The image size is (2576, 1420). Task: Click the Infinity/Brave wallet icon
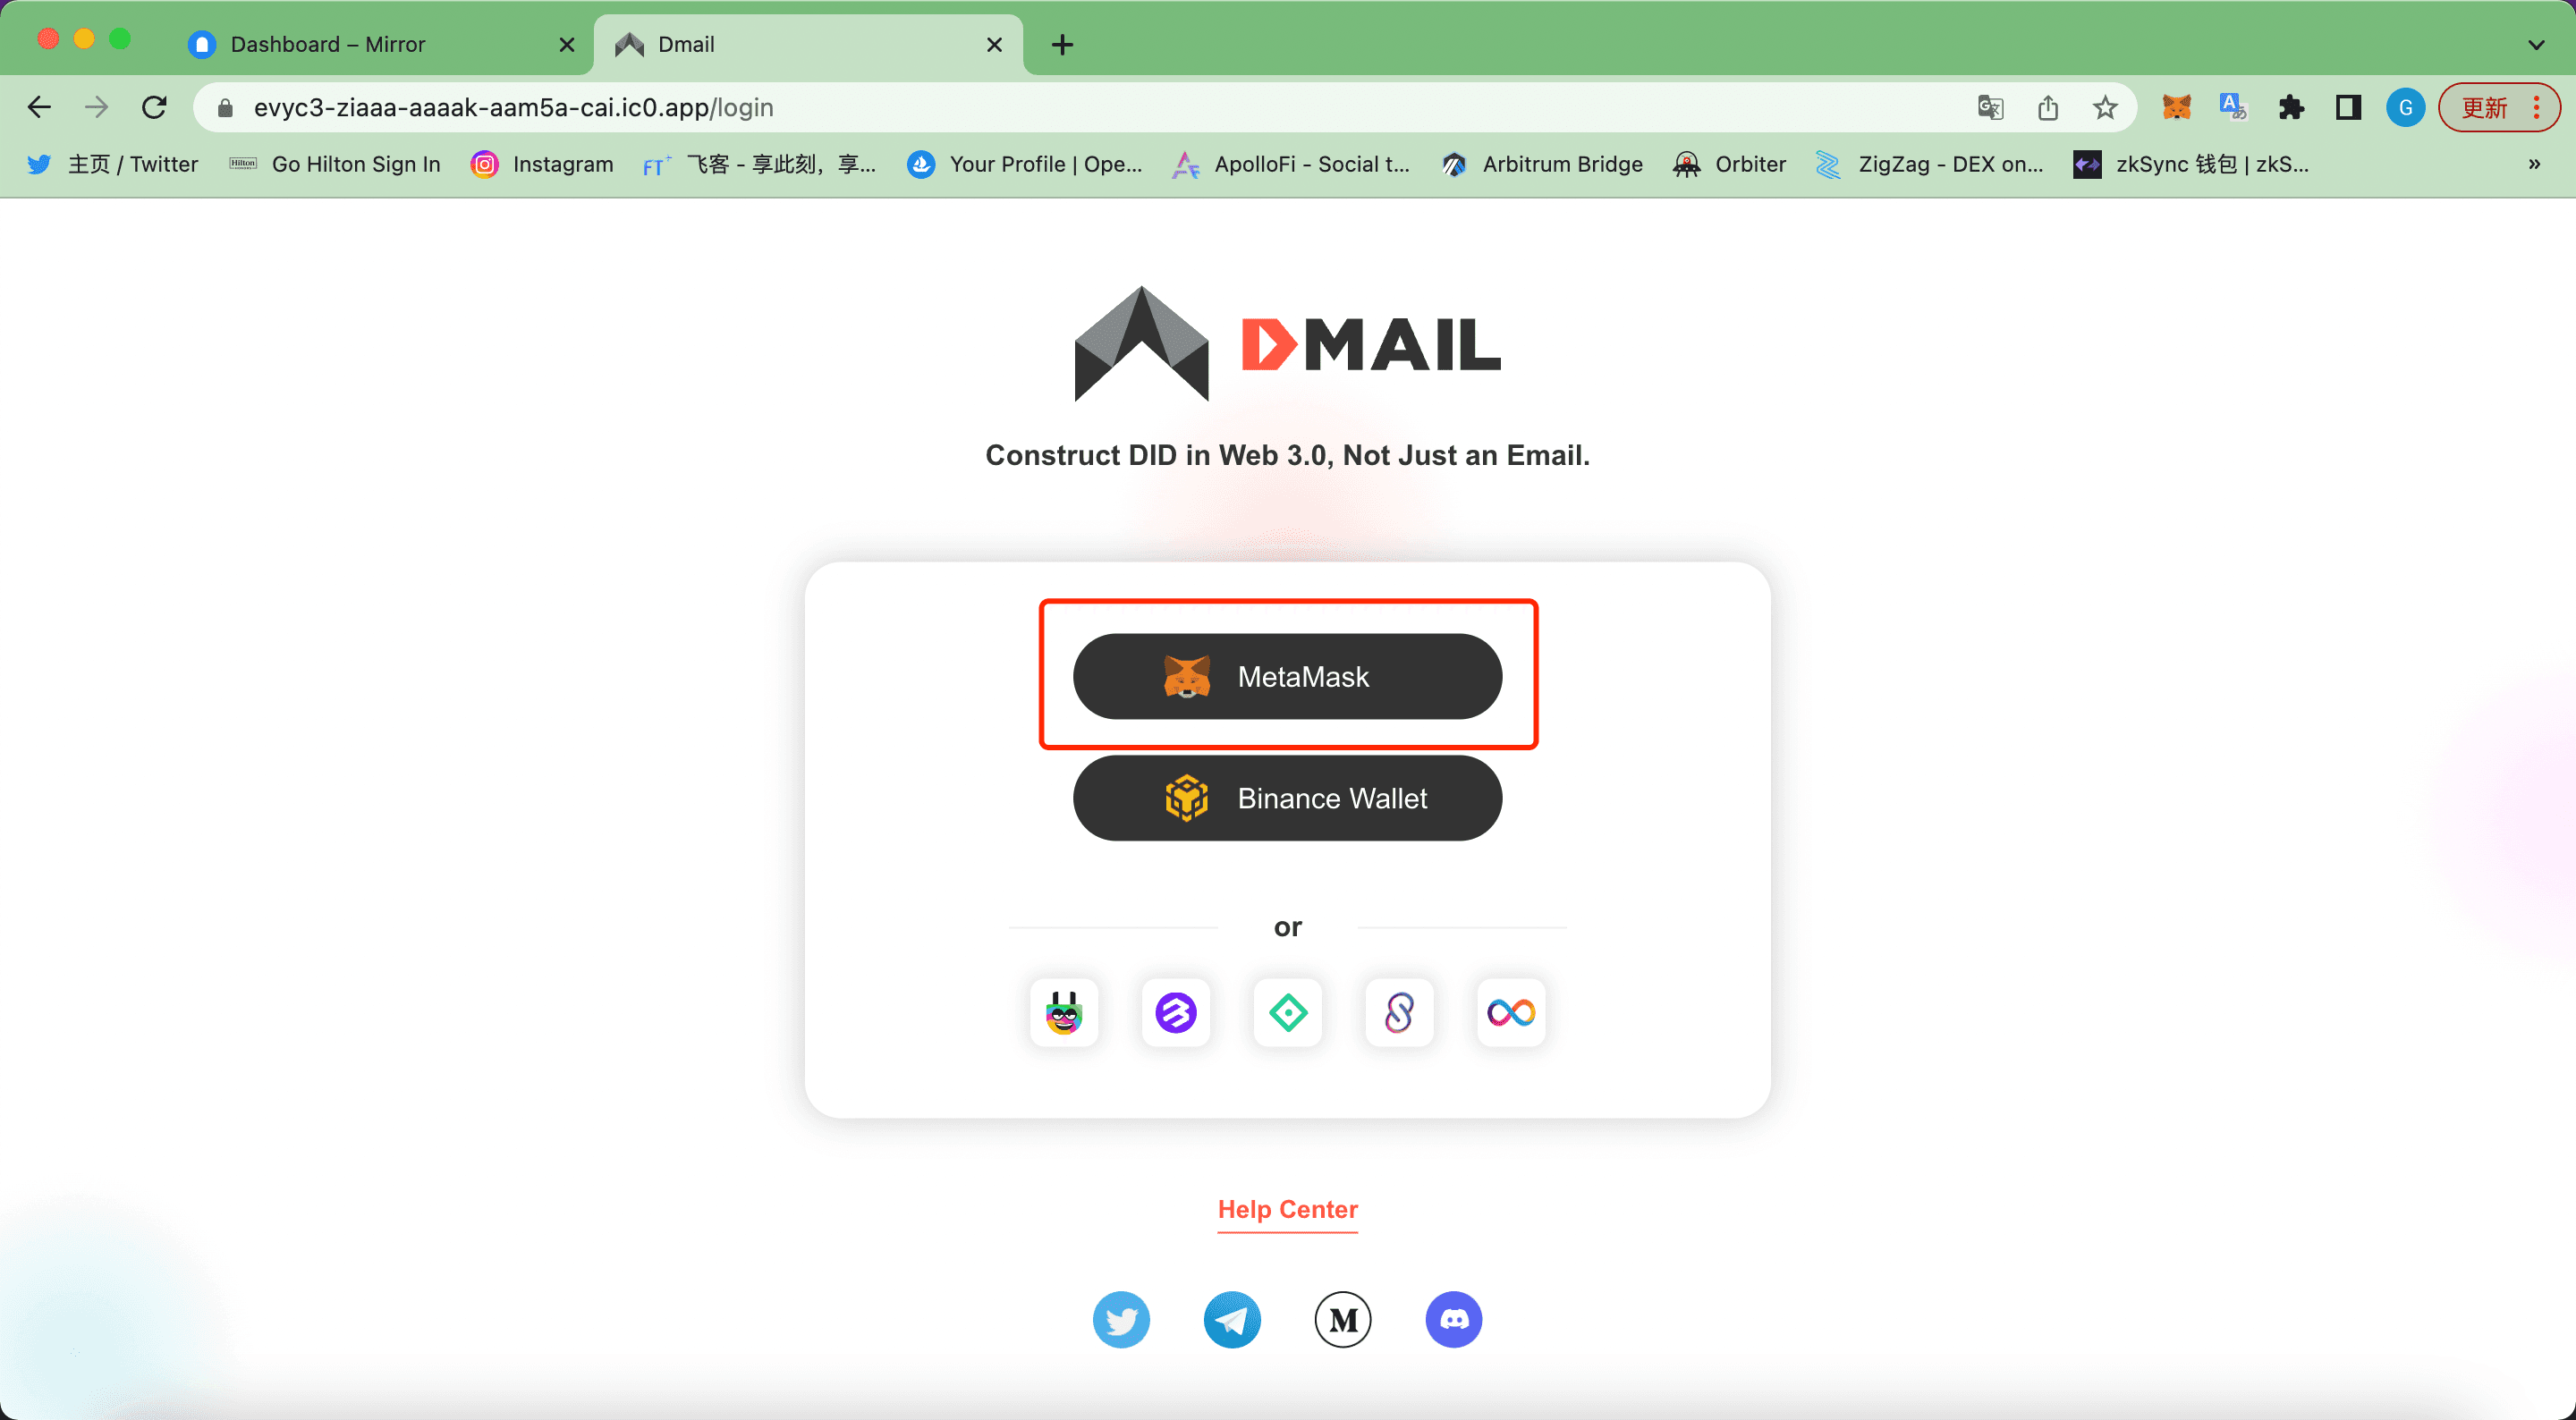click(1511, 1010)
